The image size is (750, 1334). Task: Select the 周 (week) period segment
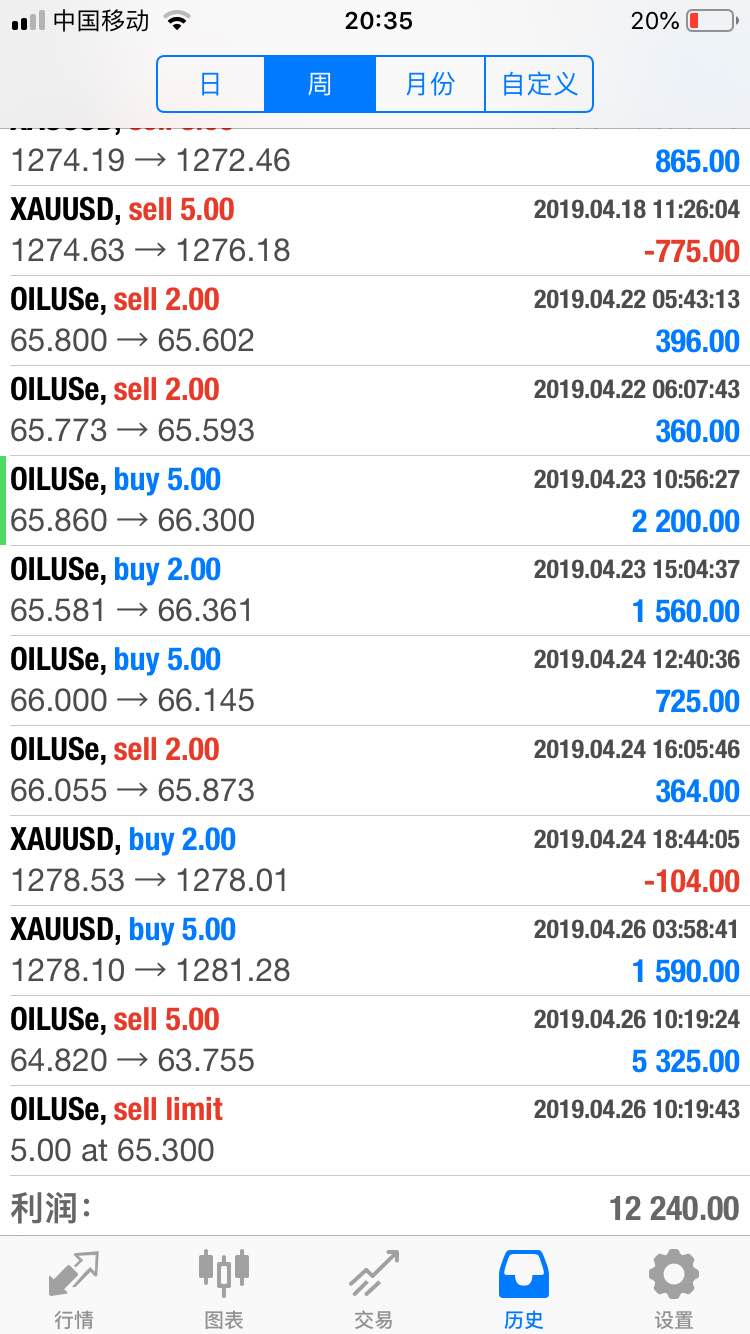pyautogui.click(x=320, y=84)
